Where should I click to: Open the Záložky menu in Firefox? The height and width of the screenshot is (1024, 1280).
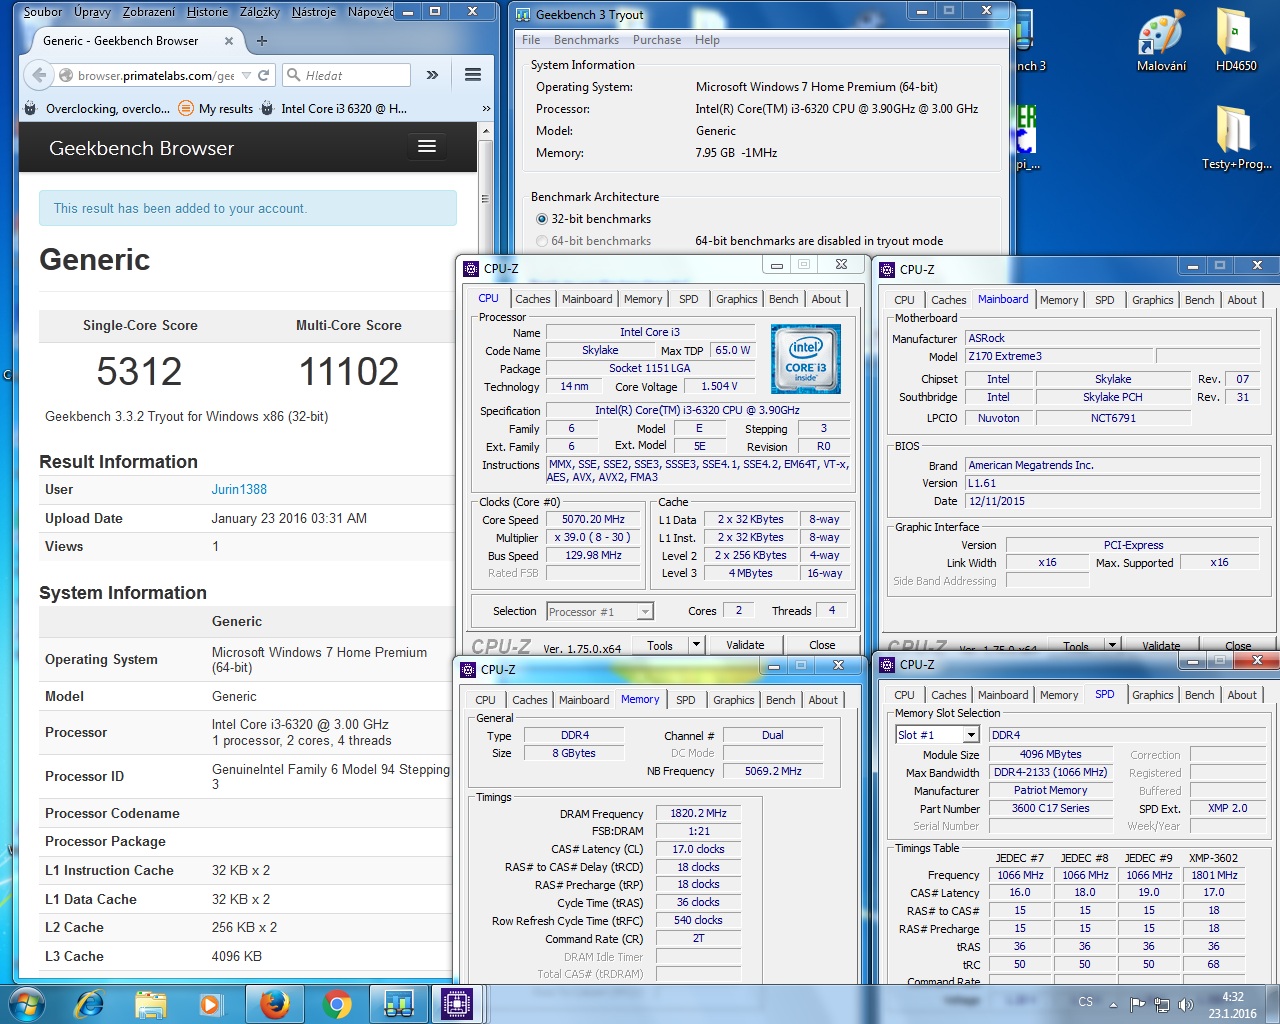[260, 12]
